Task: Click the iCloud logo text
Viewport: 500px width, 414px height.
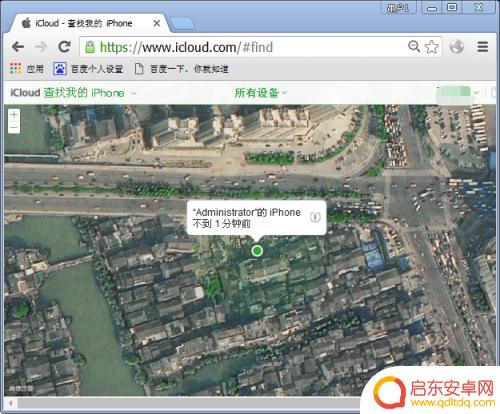Action: [25, 93]
